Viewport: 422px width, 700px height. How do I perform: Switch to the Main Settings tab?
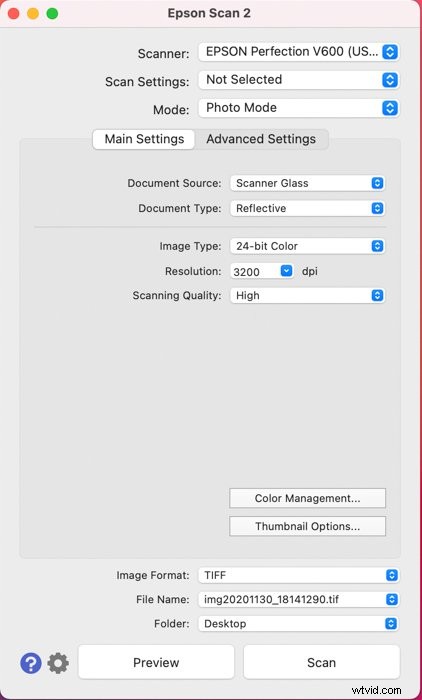(x=144, y=139)
